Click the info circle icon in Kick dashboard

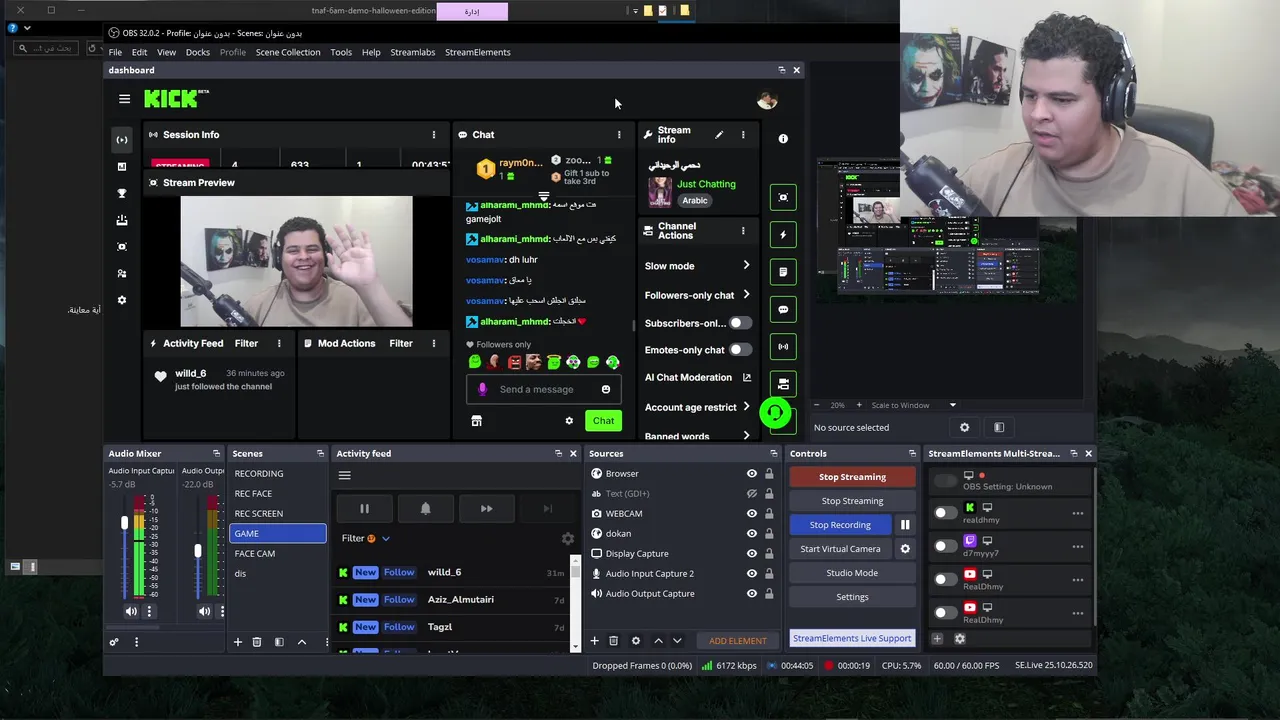[783, 139]
